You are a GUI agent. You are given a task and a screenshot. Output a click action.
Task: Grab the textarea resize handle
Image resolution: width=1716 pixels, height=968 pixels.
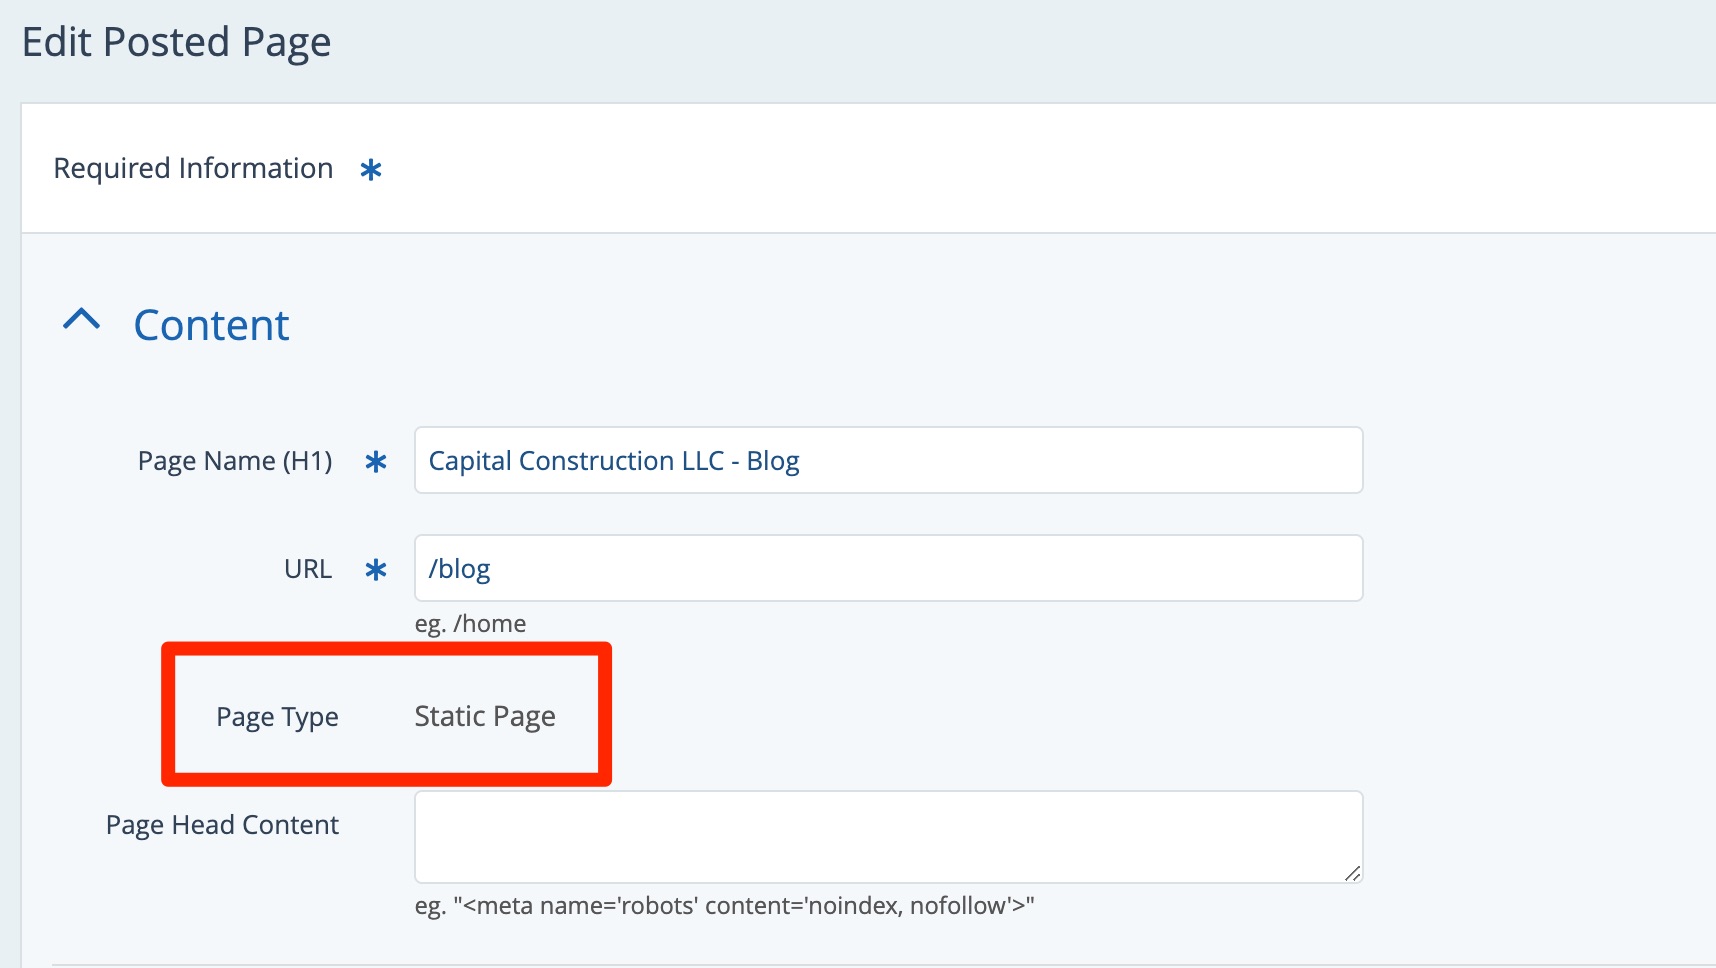[x=1352, y=873]
